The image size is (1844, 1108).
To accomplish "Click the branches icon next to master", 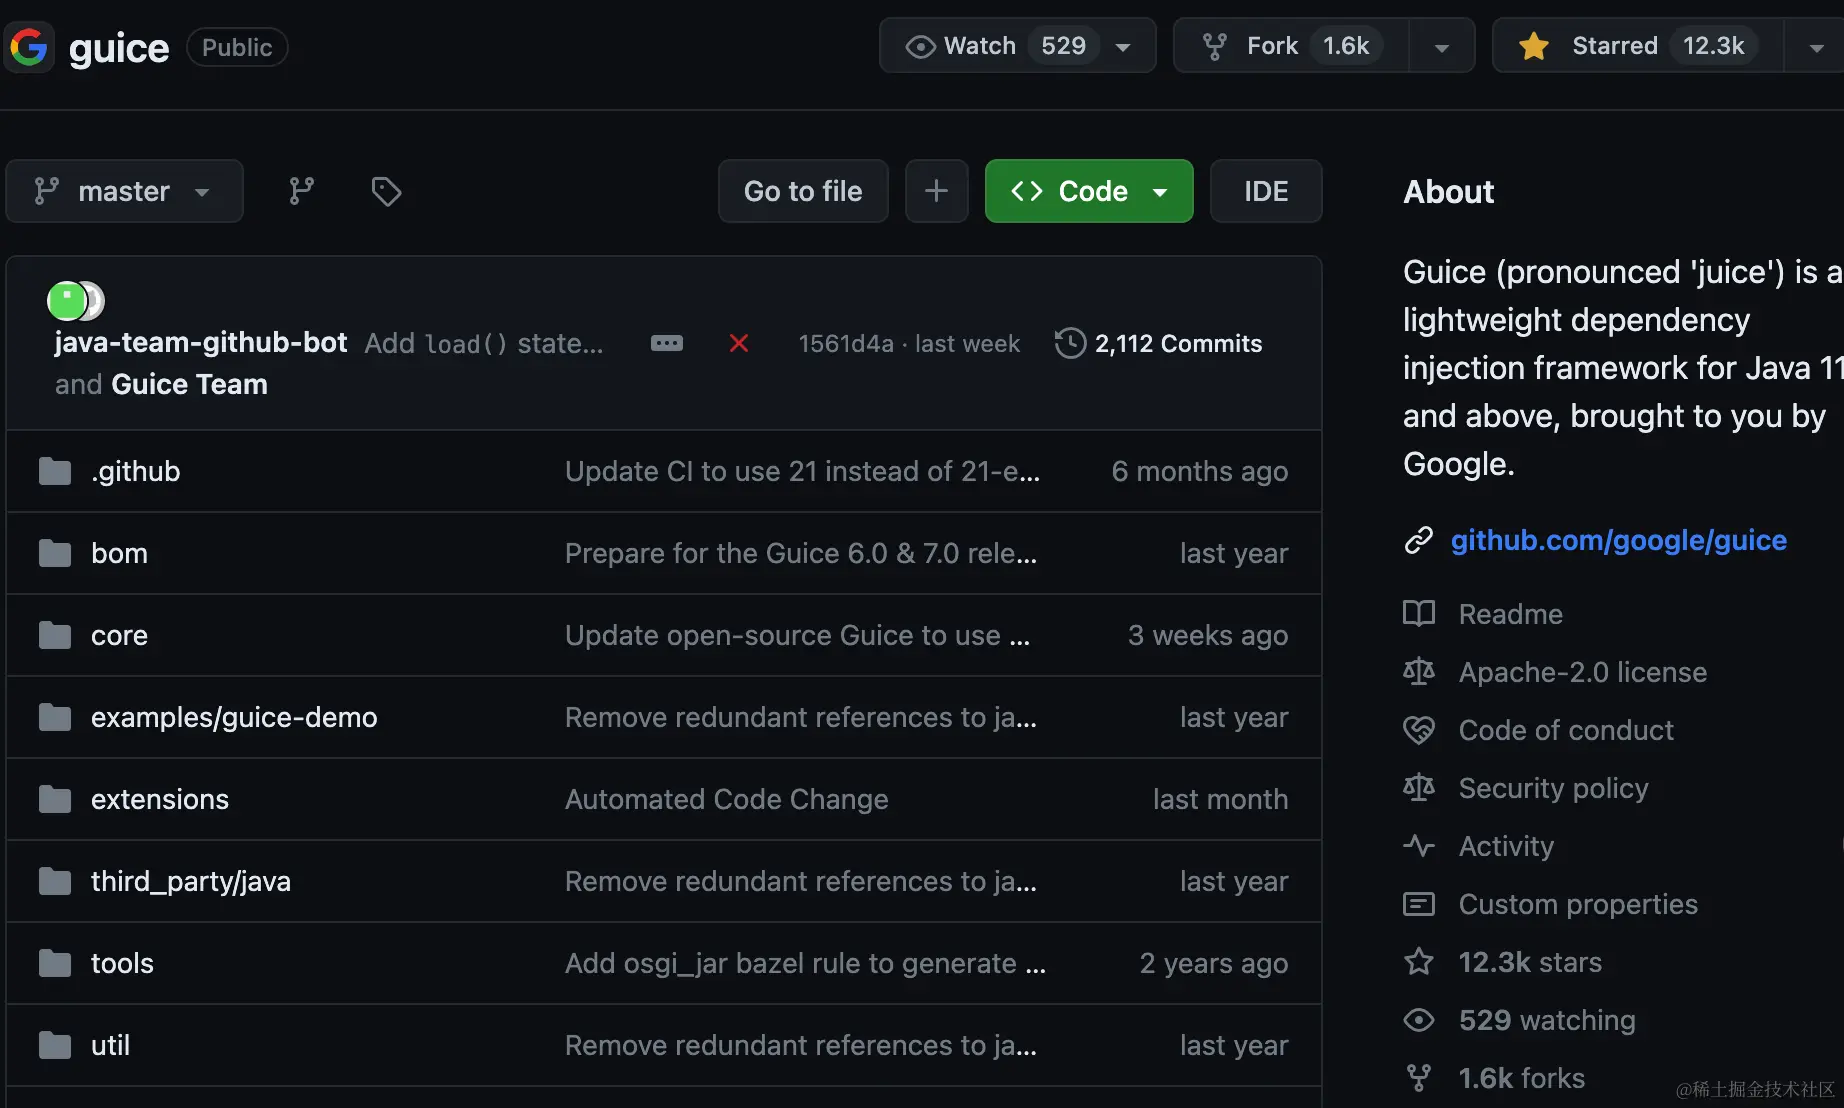I will [x=301, y=191].
